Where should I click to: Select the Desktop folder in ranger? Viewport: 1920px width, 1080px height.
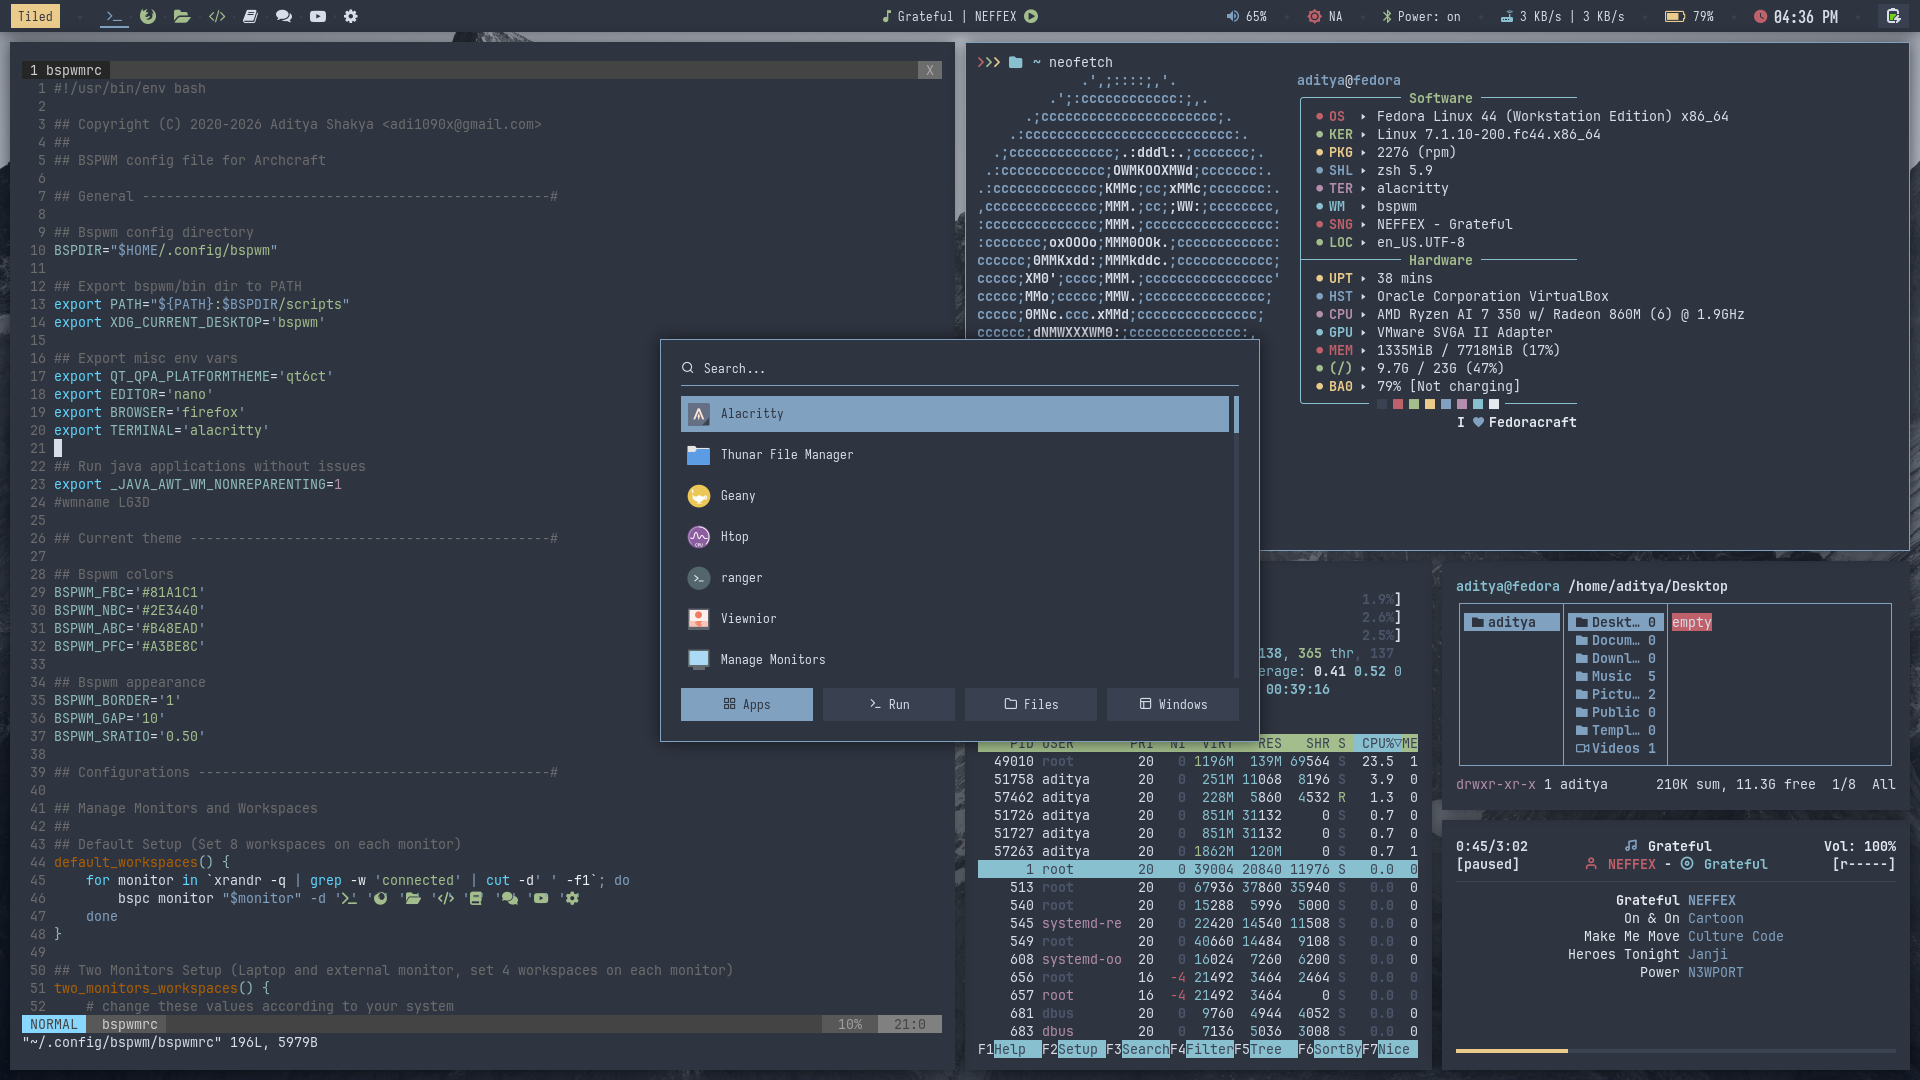[1616, 622]
